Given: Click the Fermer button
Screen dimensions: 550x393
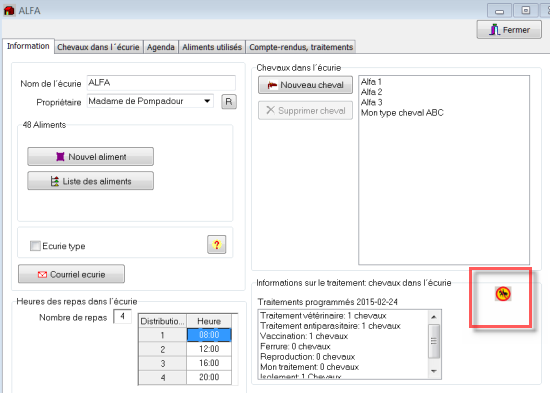Looking at the screenshot, I should pos(509,30).
